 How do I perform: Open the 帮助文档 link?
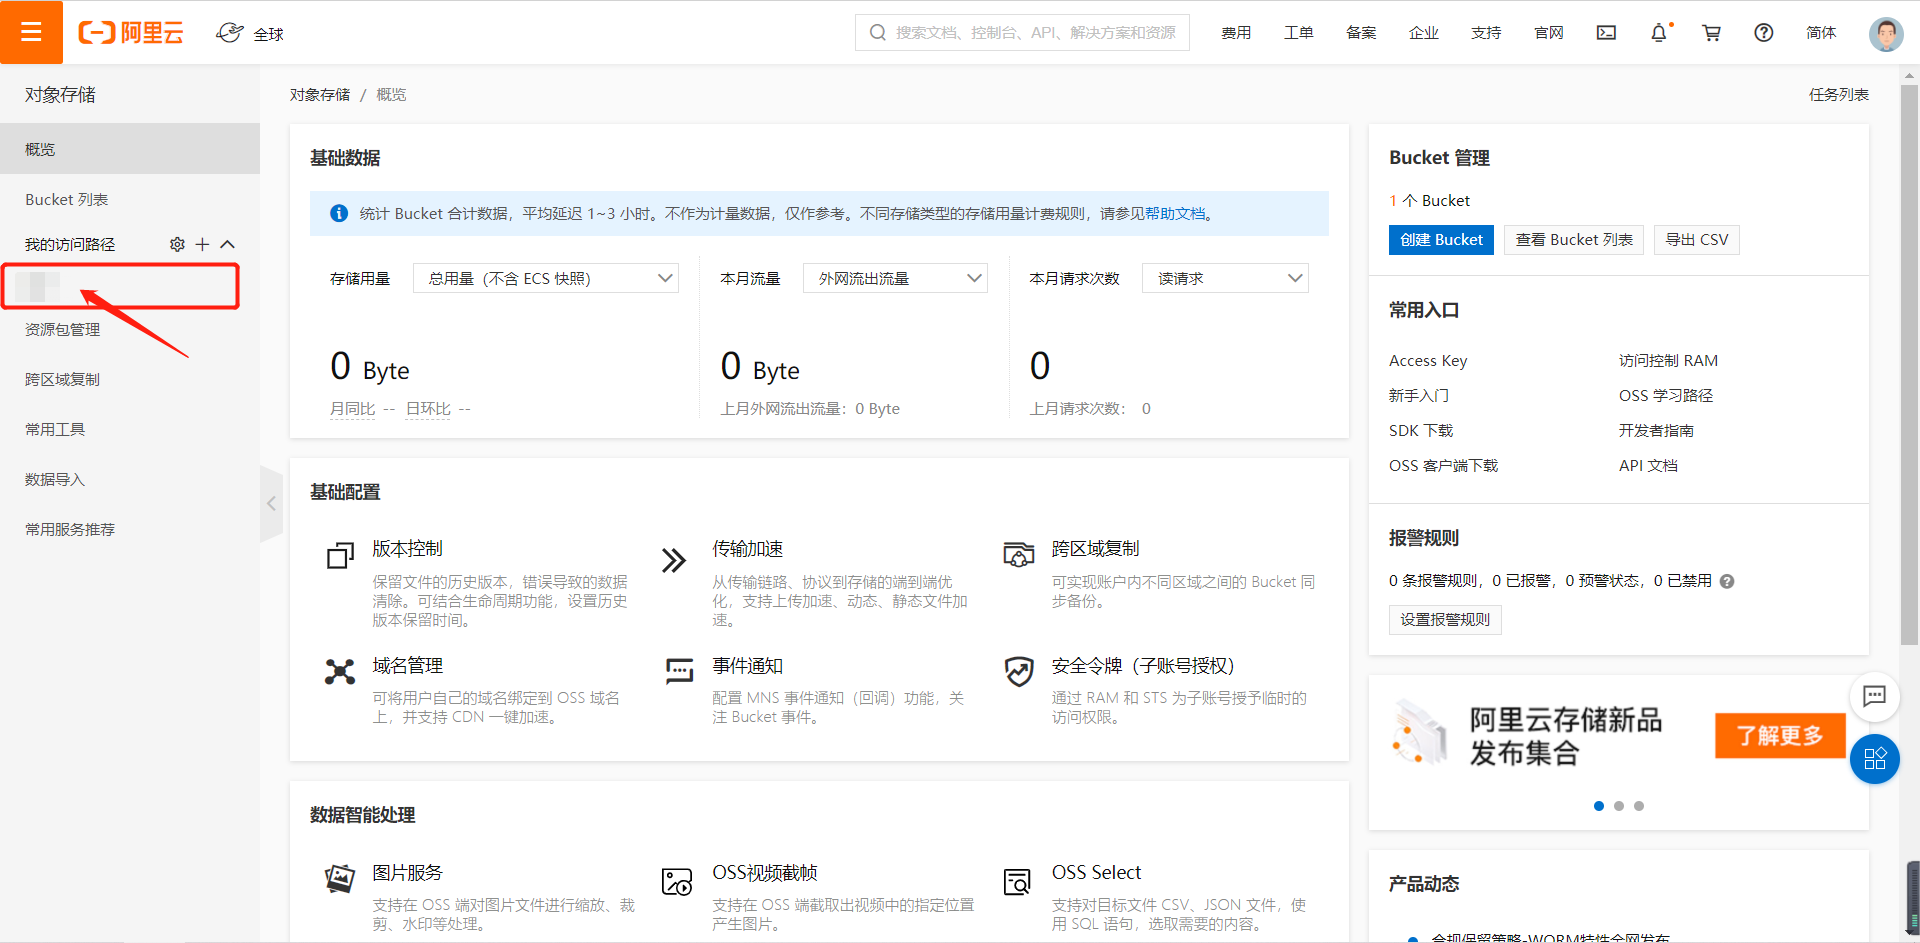click(1175, 213)
